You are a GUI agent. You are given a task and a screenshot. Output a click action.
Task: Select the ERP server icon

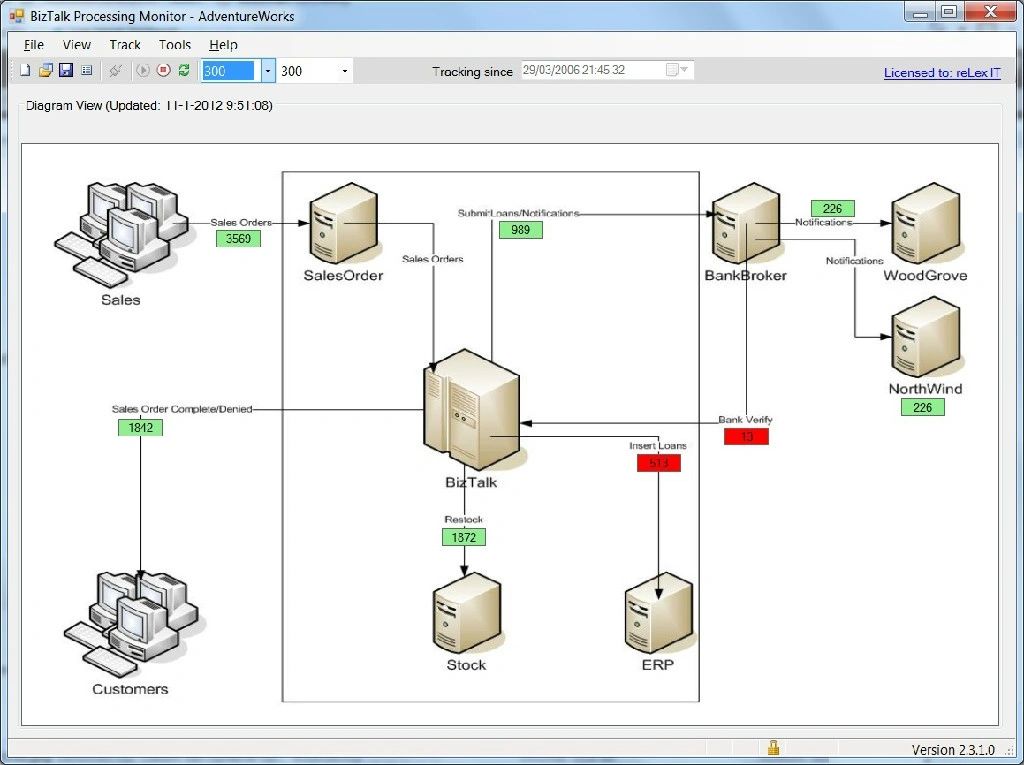point(658,613)
